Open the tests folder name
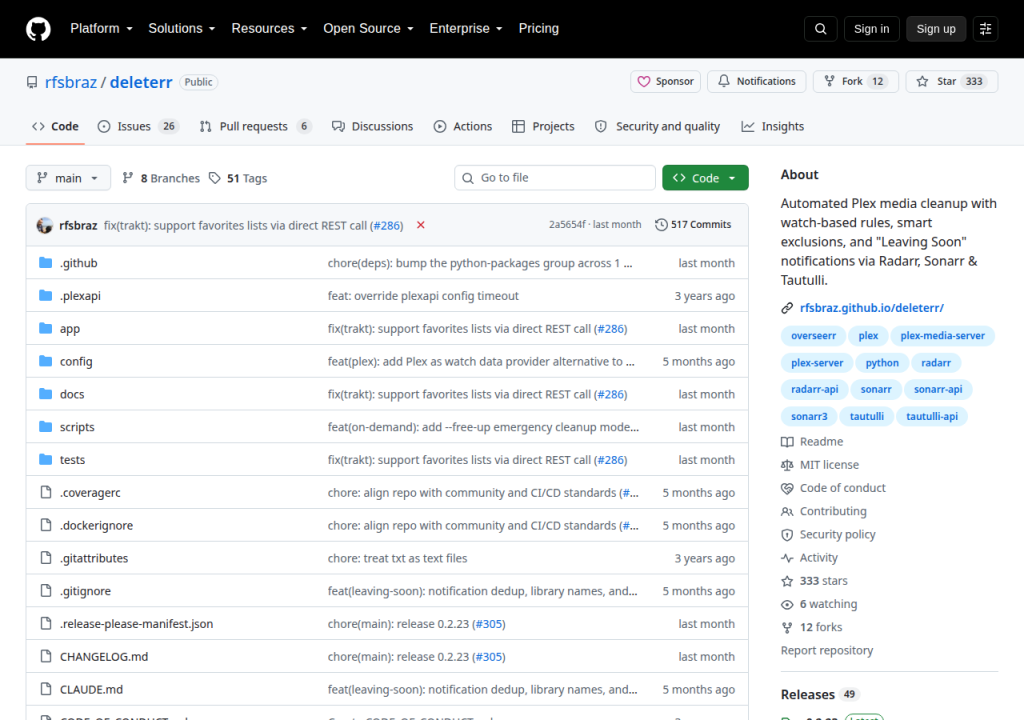Viewport: 1024px width, 720px height. tap(72, 460)
